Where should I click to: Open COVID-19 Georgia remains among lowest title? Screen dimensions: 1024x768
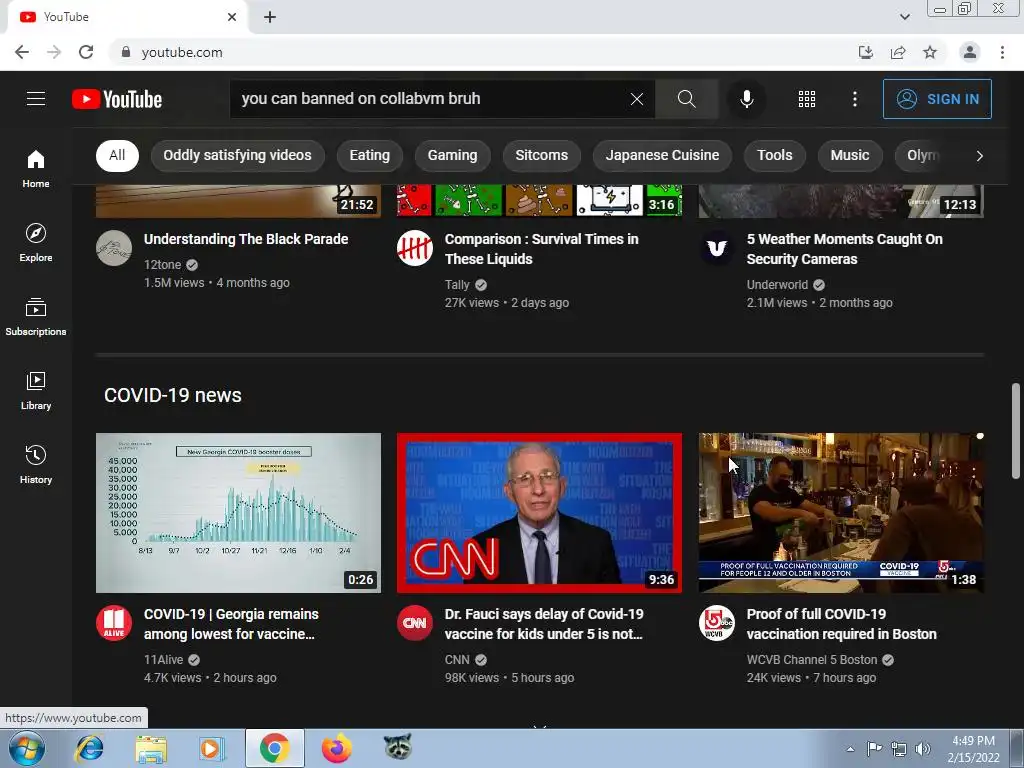(x=231, y=624)
